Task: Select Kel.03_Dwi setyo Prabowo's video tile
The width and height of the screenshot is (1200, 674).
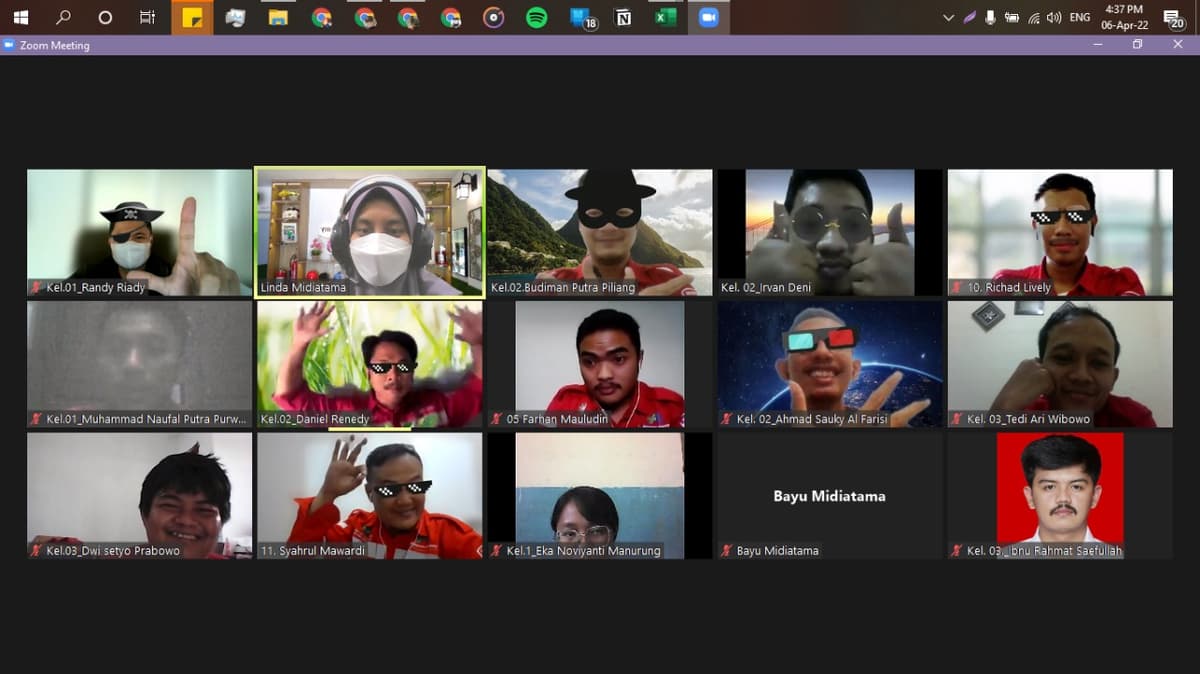Action: 140,495
